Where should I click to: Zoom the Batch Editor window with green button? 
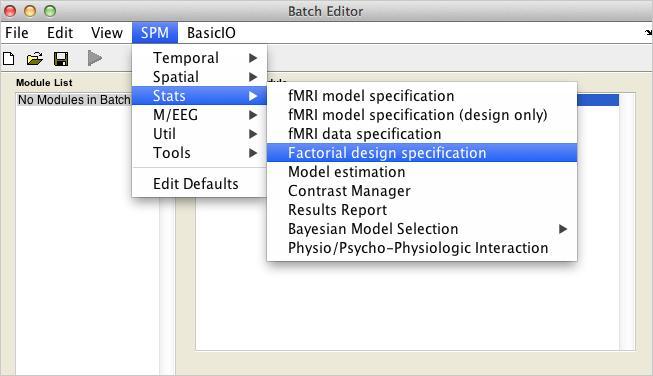point(50,11)
